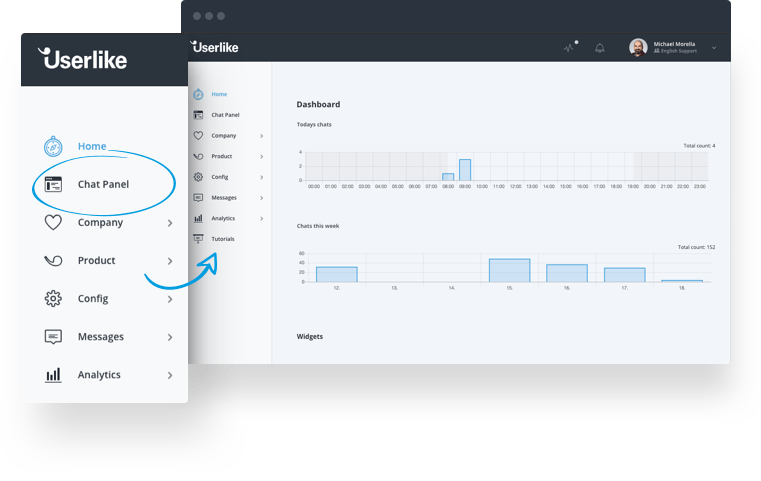Expand Messages chevron in dashboard sidebar
761x481 pixels.
(262, 198)
